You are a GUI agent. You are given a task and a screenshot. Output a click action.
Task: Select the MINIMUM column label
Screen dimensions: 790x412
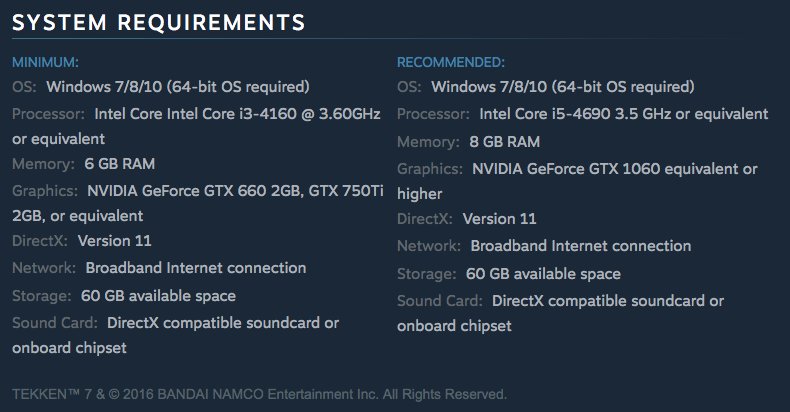[x=45, y=62]
